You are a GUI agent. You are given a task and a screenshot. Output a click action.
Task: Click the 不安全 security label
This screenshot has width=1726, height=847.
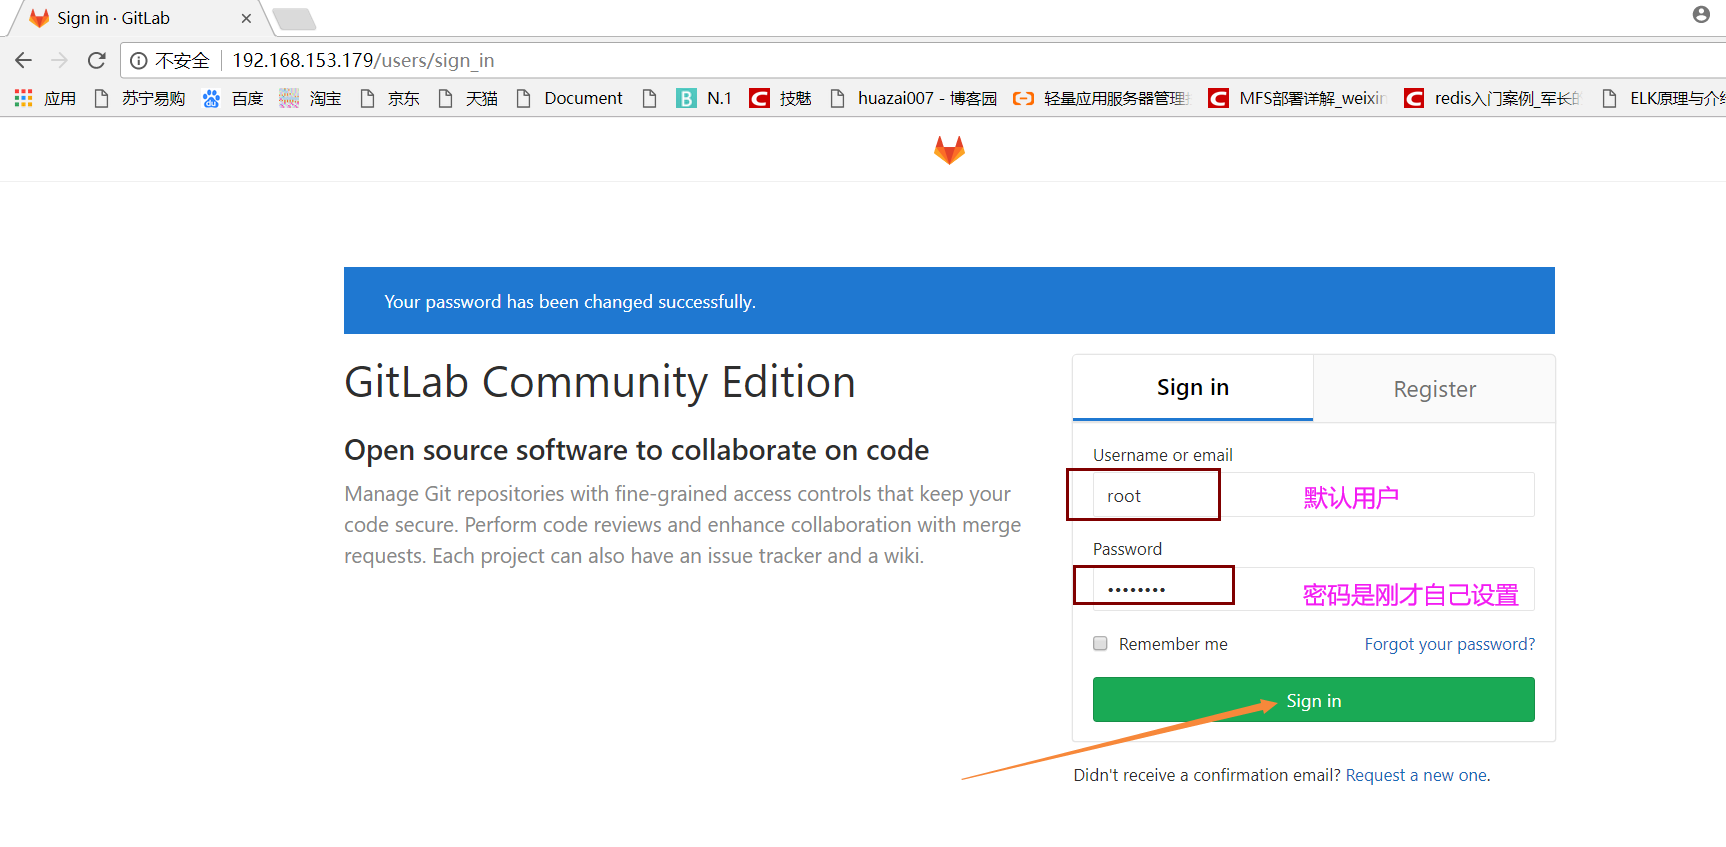pos(182,60)
